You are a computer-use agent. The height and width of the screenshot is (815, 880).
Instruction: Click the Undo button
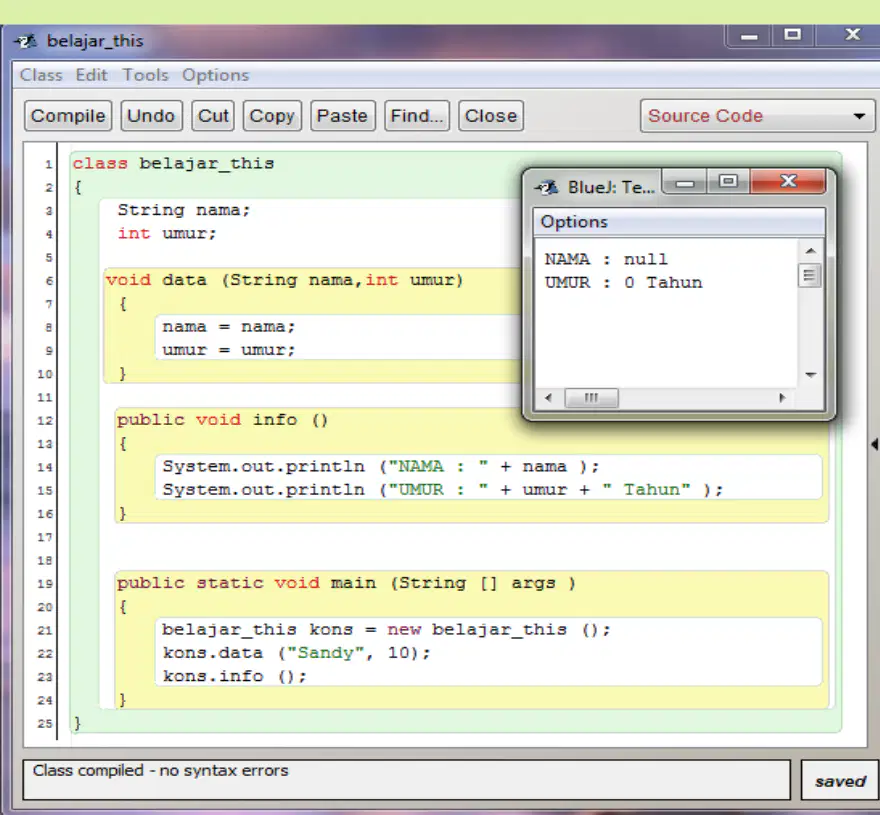click(151, 116)
